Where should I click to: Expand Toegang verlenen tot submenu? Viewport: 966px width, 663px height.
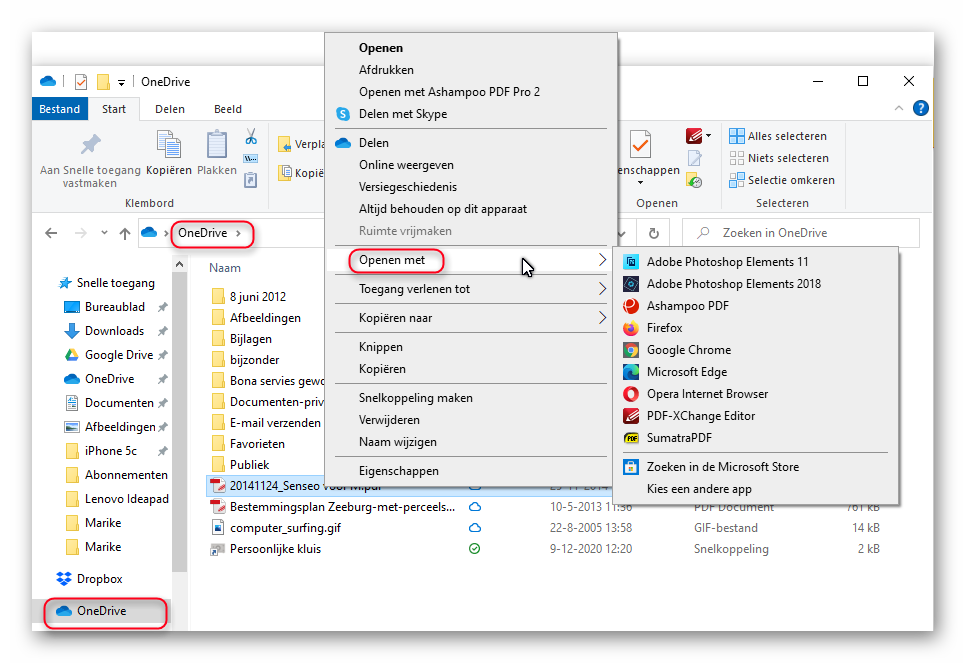(471, 289)
